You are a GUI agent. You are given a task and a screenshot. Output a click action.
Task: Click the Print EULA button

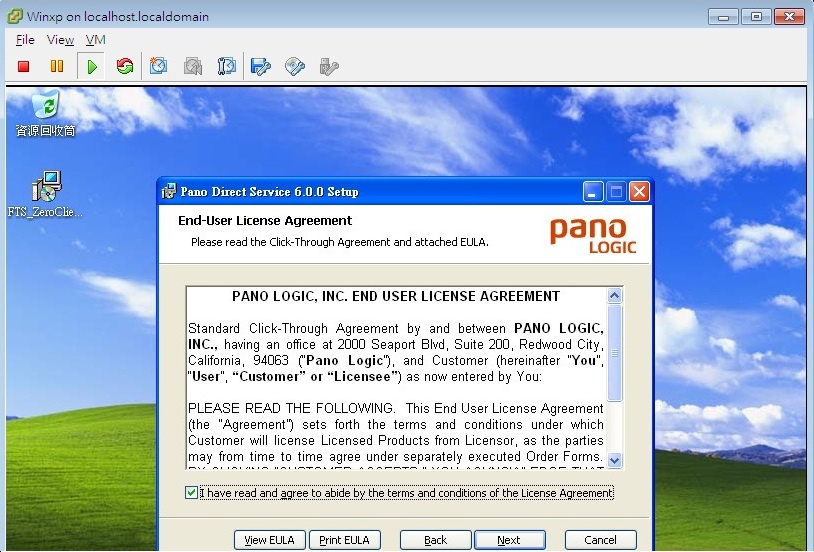pos(345,540)
